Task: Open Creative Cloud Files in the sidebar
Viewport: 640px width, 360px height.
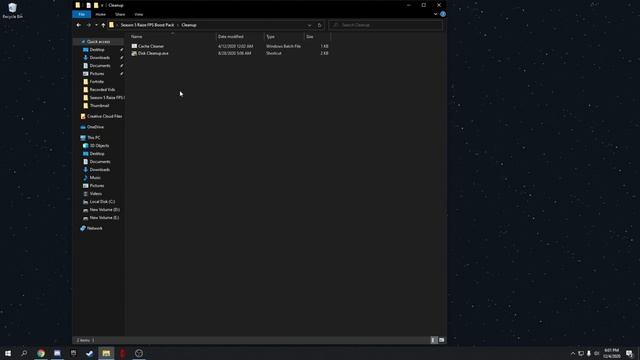Action: [104, 116]
